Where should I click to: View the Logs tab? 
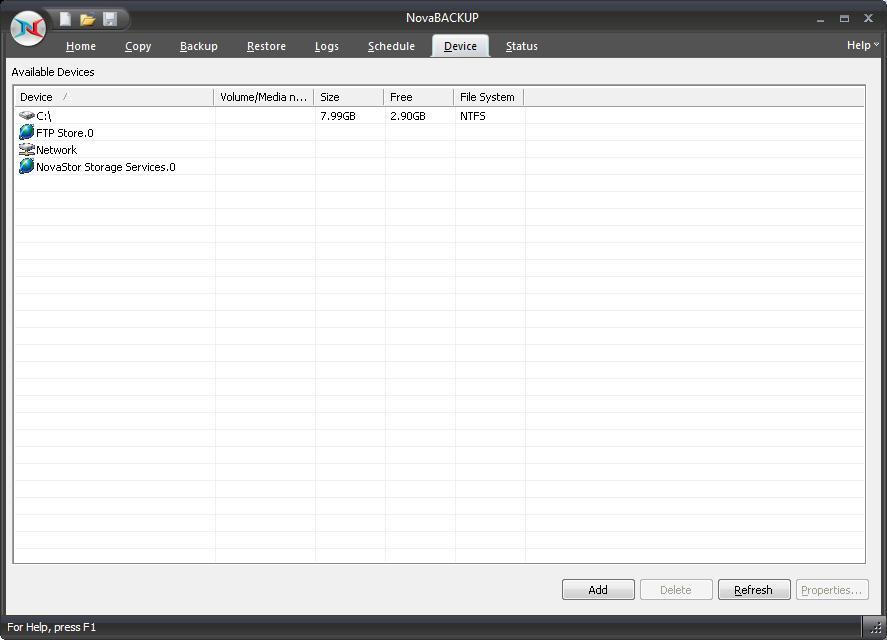(x=326, y=46)
